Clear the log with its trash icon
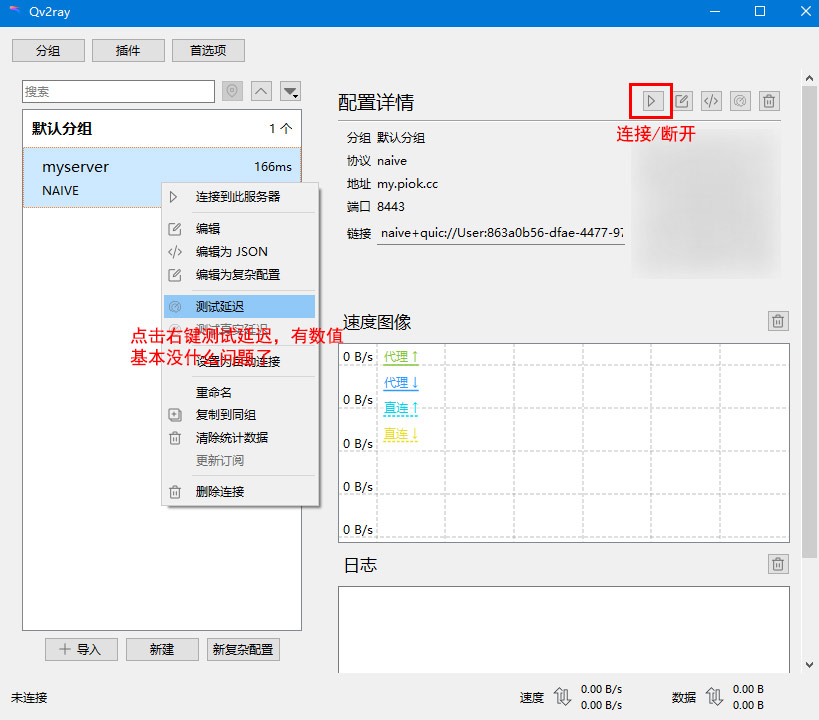Image resolution: width=819 pixels, height=720 pixels. point(778,564)
